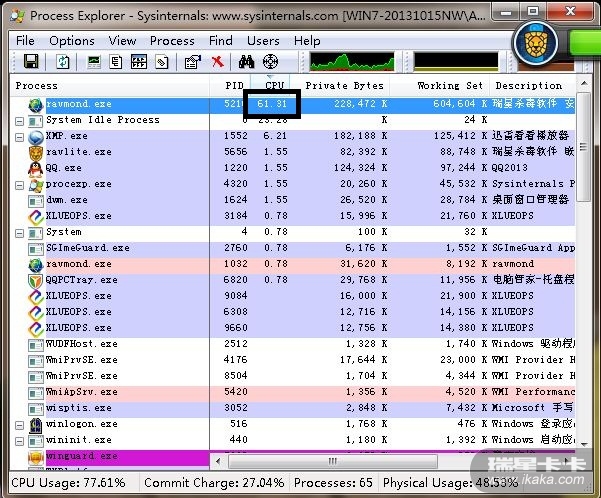Screen dimensions: 601x498
Task: Click the vertical scrollbar down arrow
Action: (x=584, y=444)
